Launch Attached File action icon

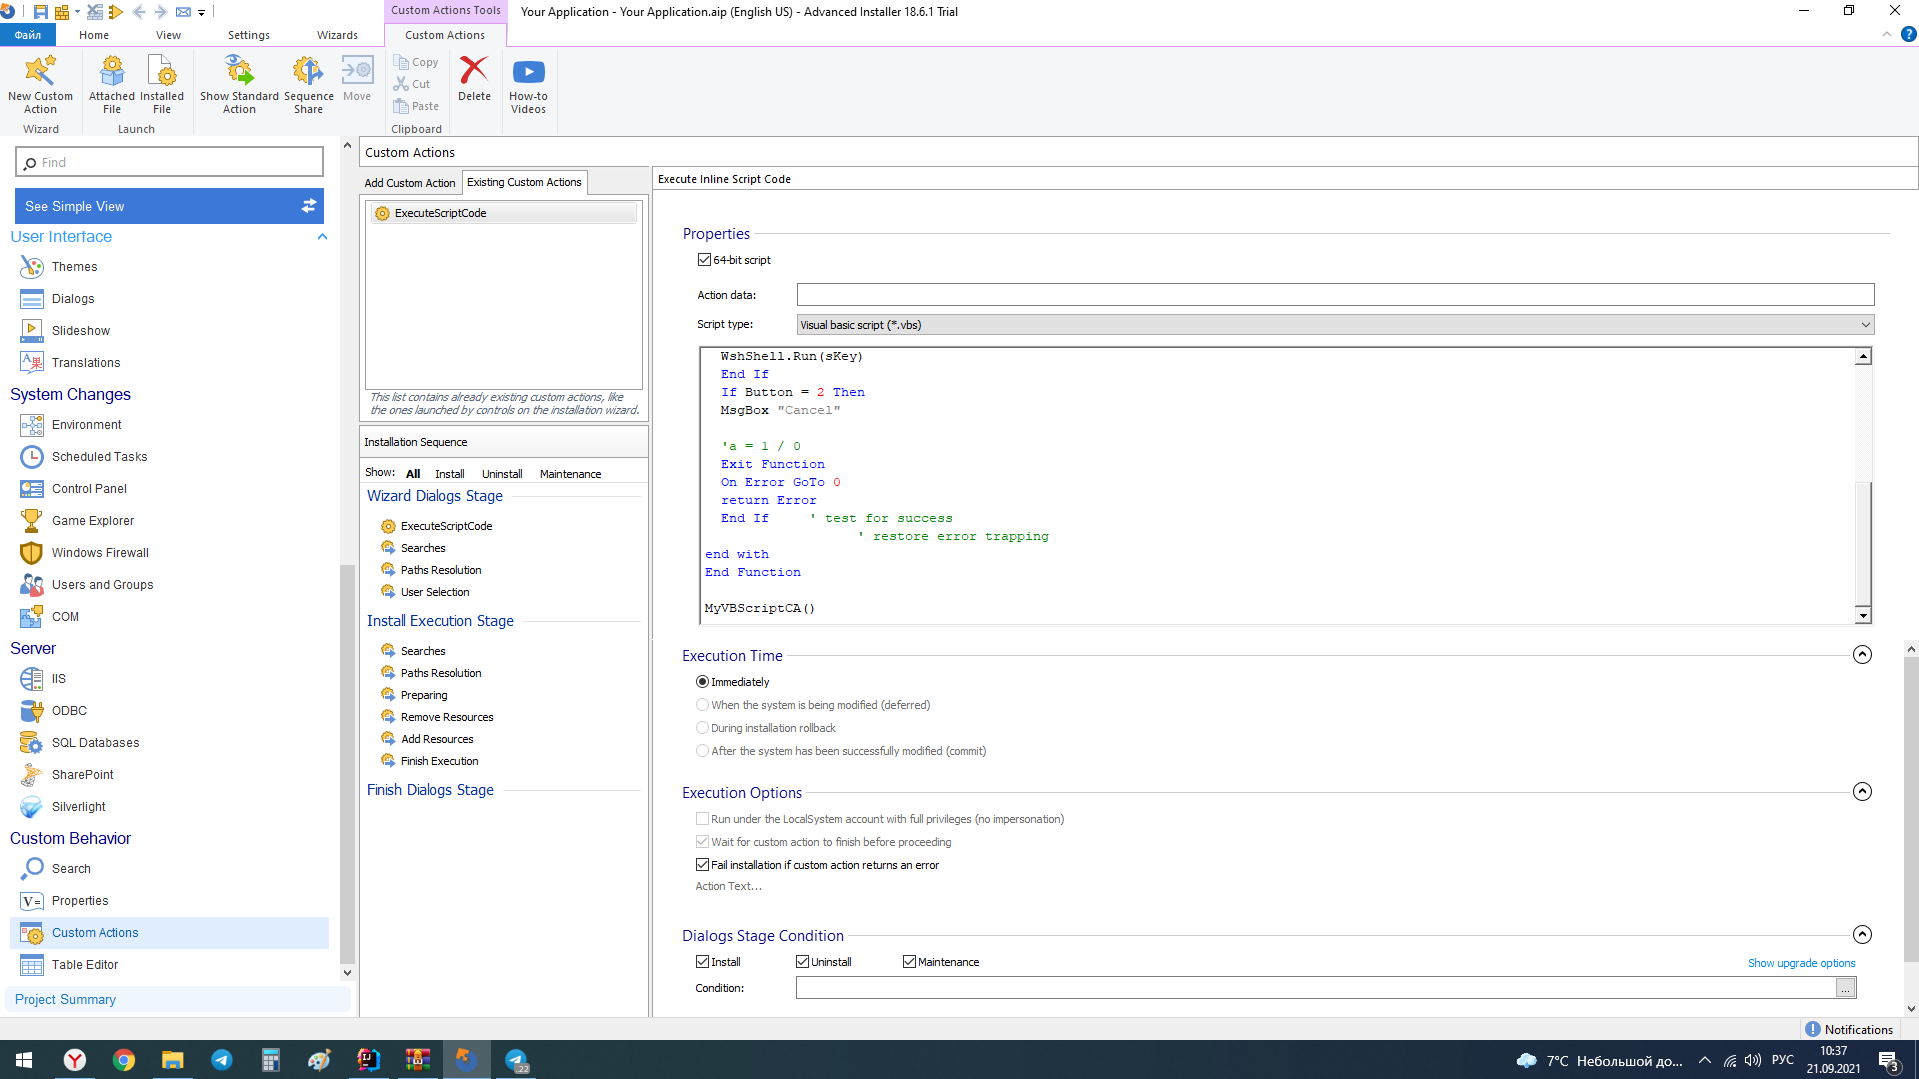[112, 71]
